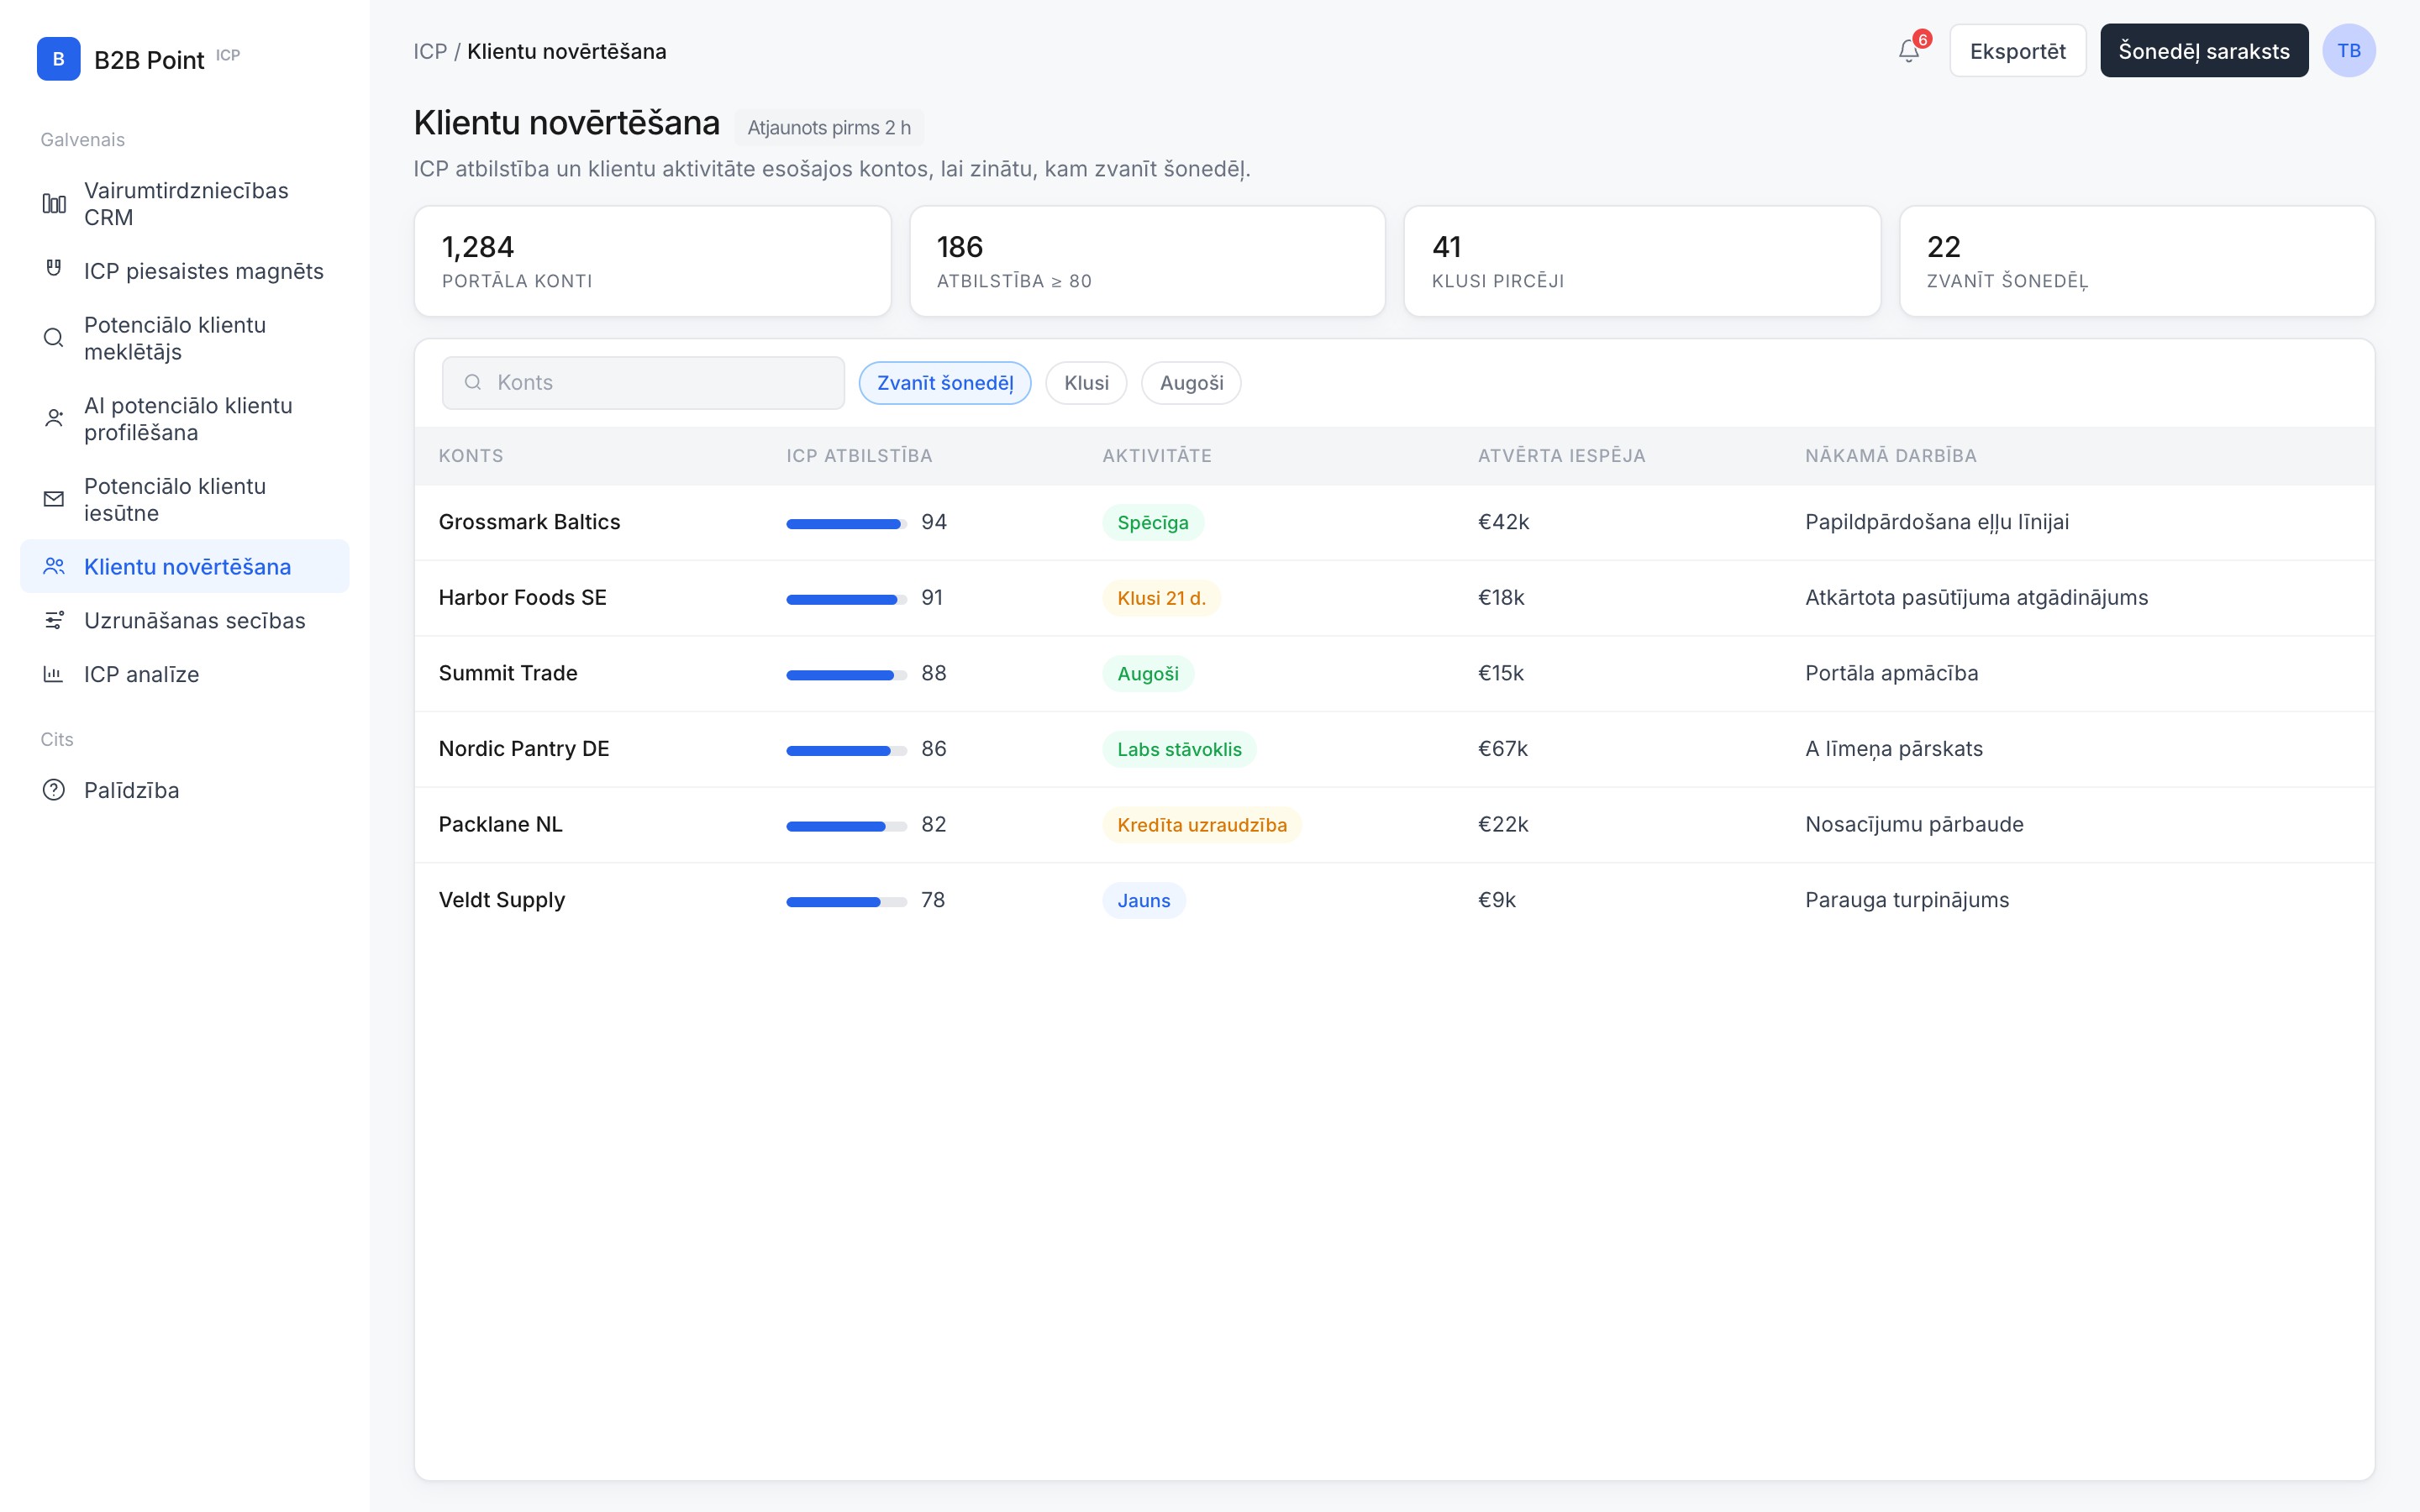Click the €67k open opportunity value
This screenshot has height=1512, width=2420.
point(1503,749)
